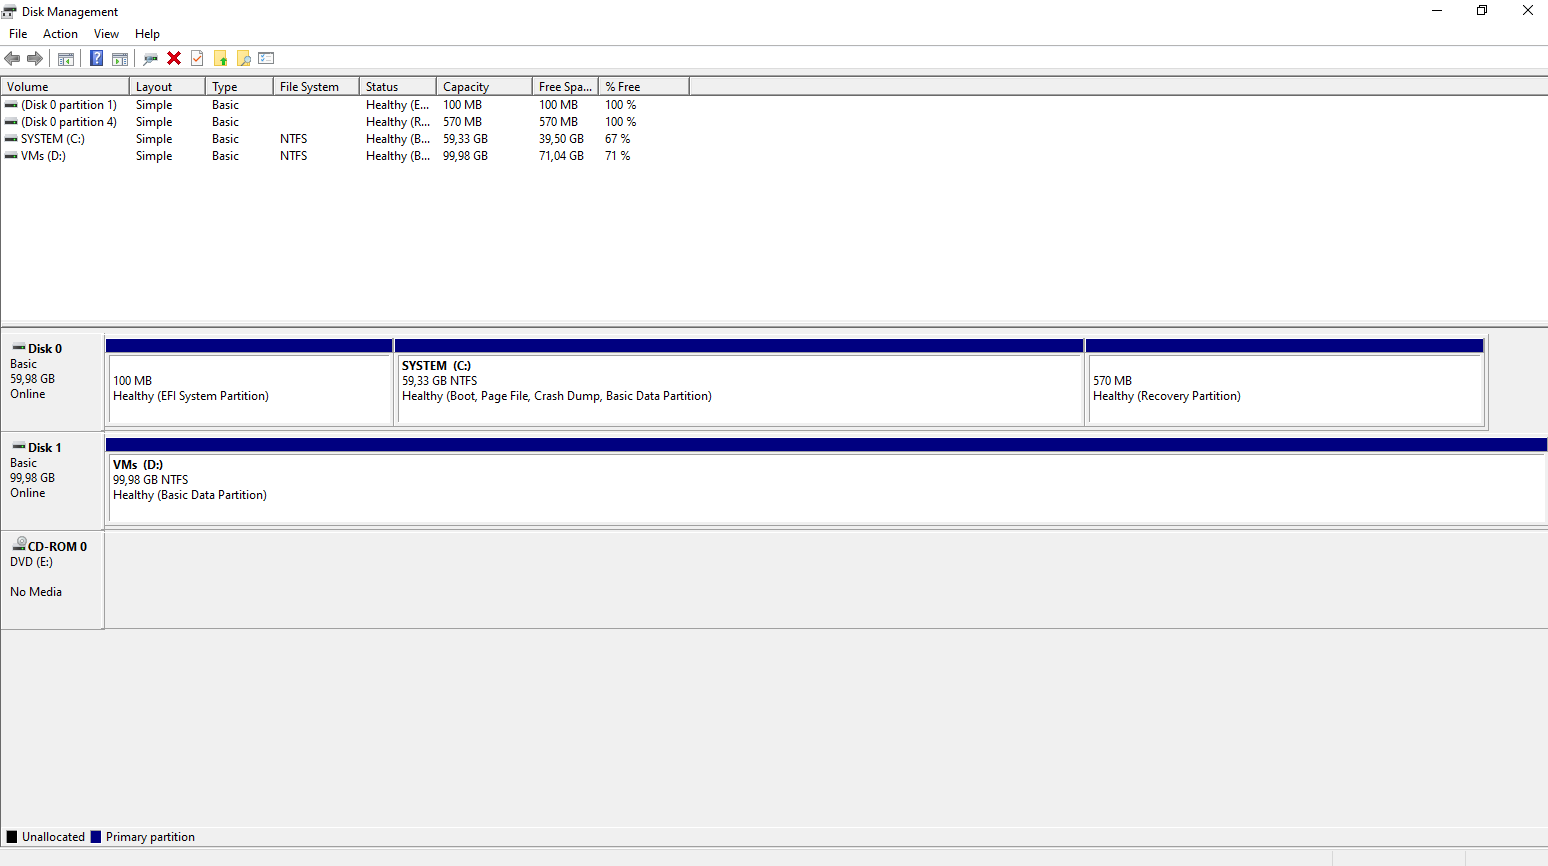
Task: Sort by the Status column header
Action: pyautogui.click(x=398, y=87)
